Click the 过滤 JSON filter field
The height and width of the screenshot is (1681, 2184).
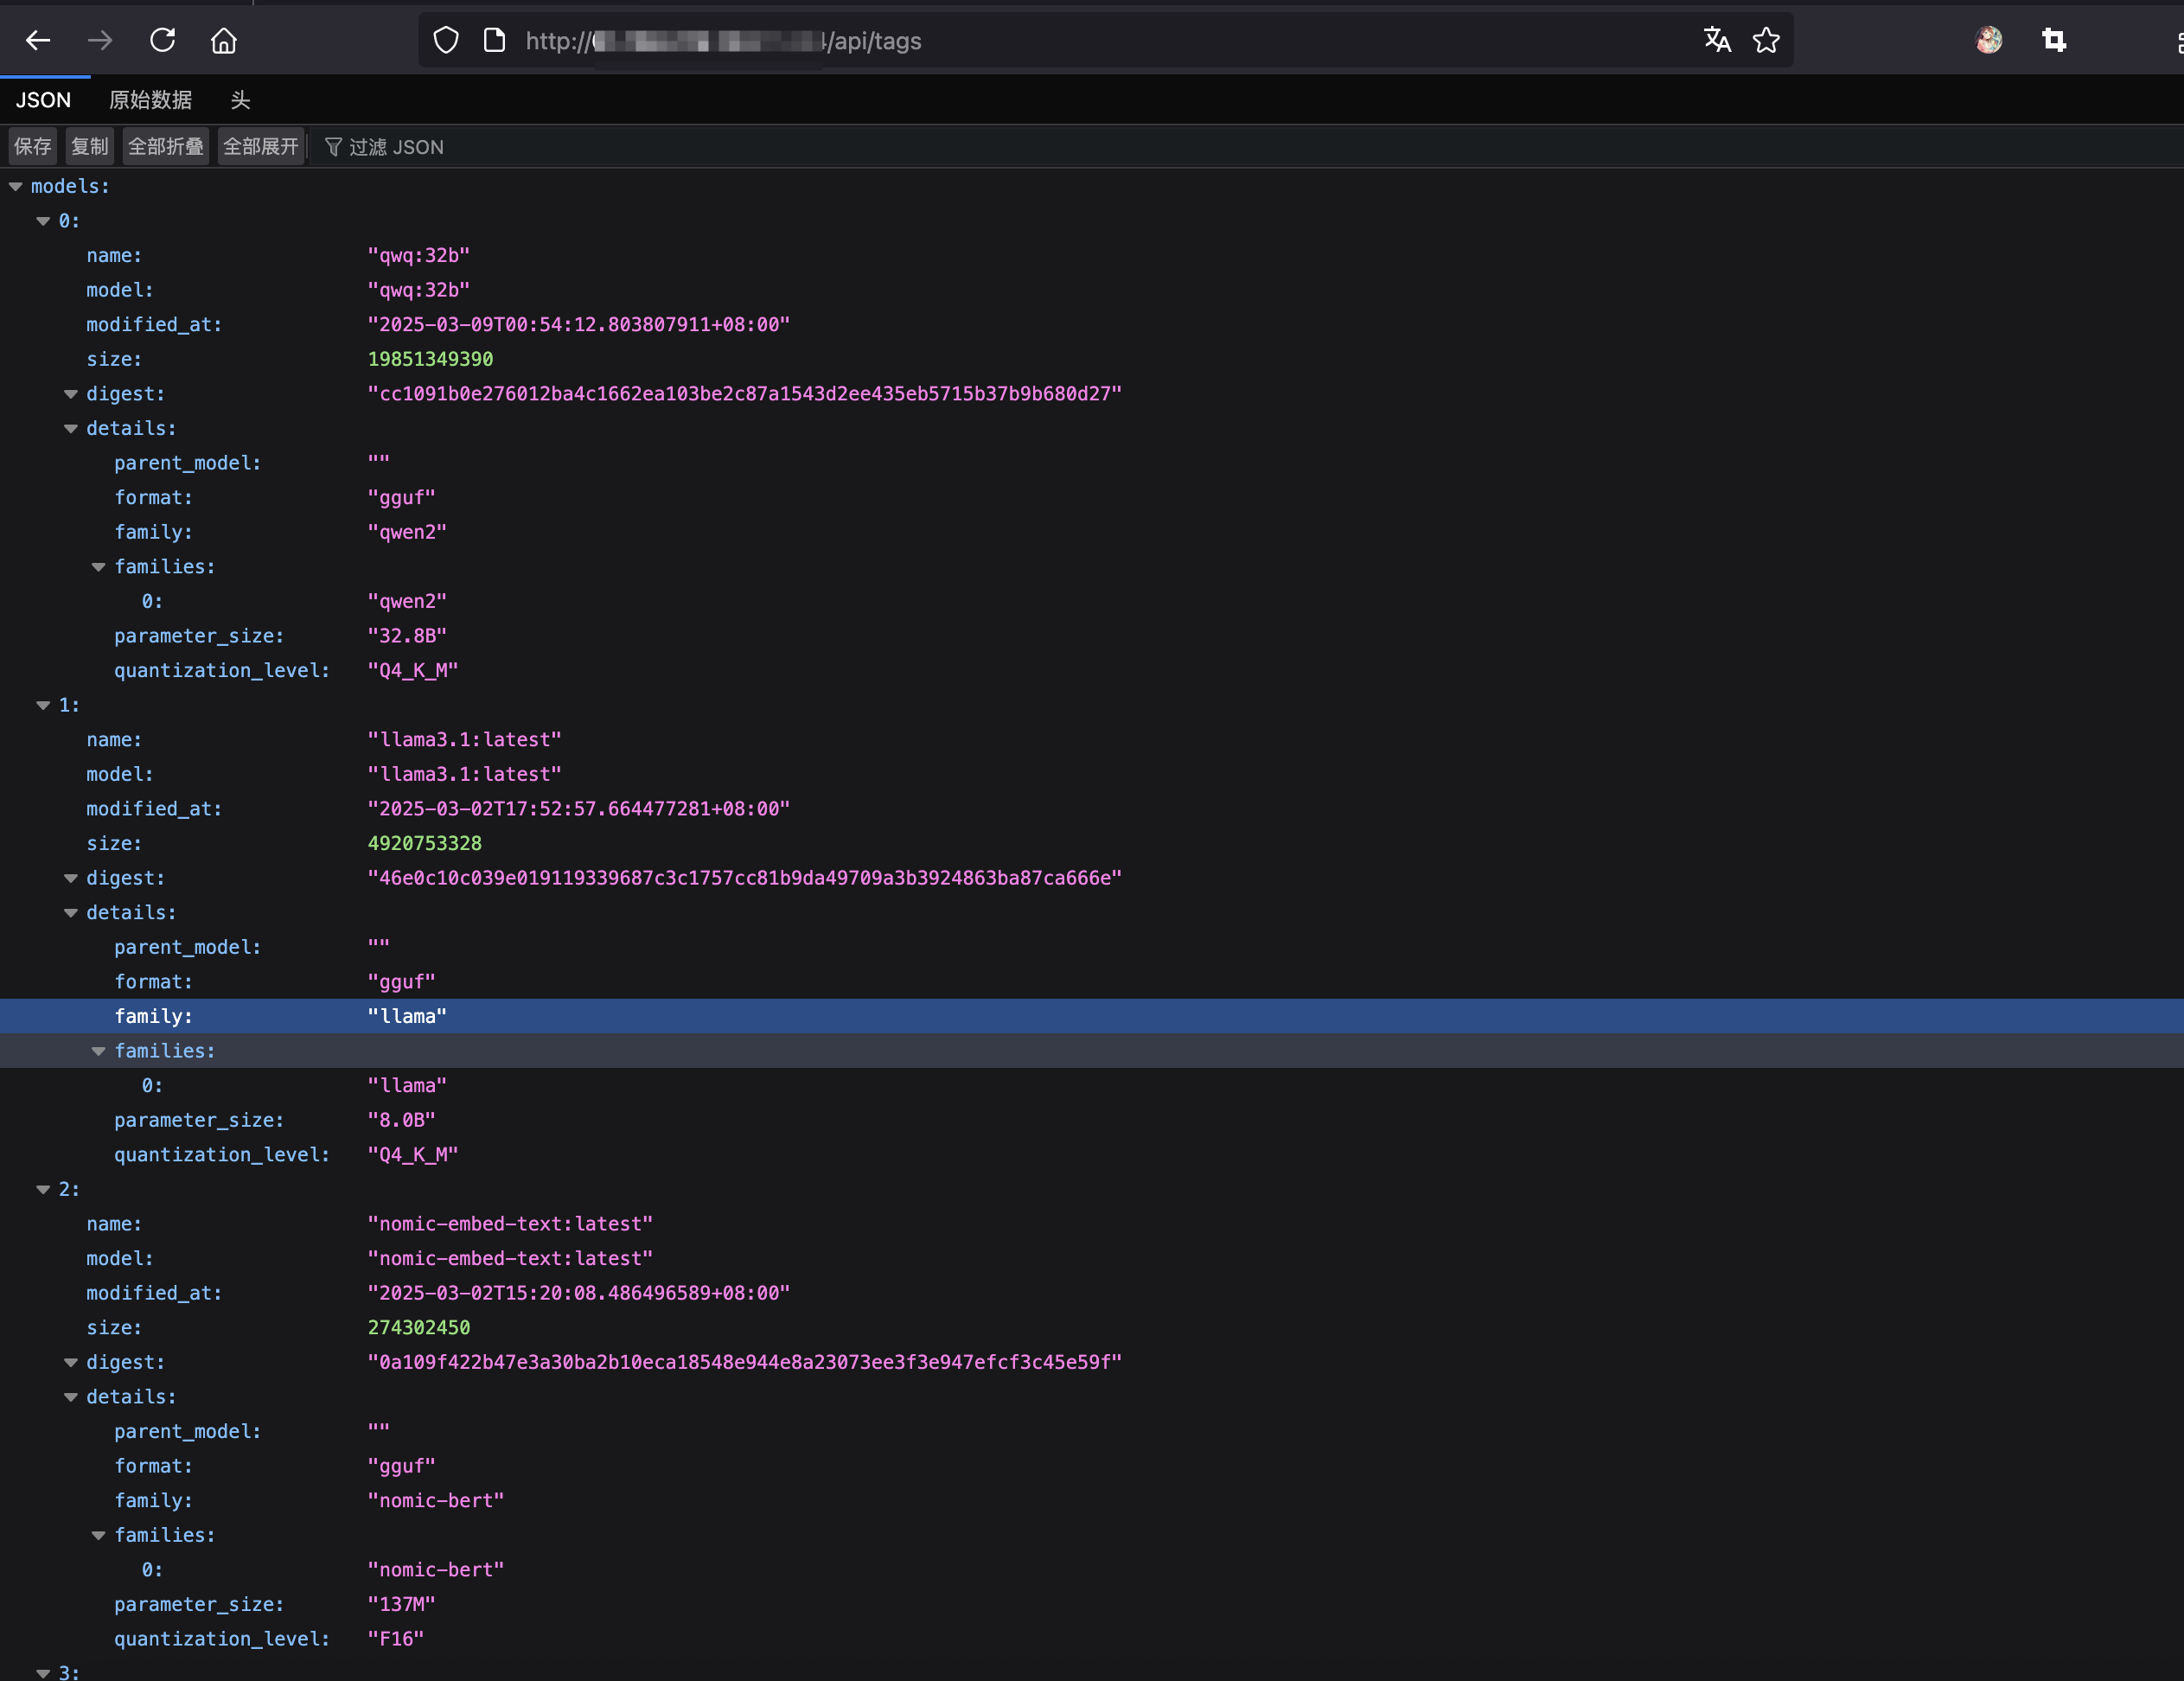tap(396, 147)
